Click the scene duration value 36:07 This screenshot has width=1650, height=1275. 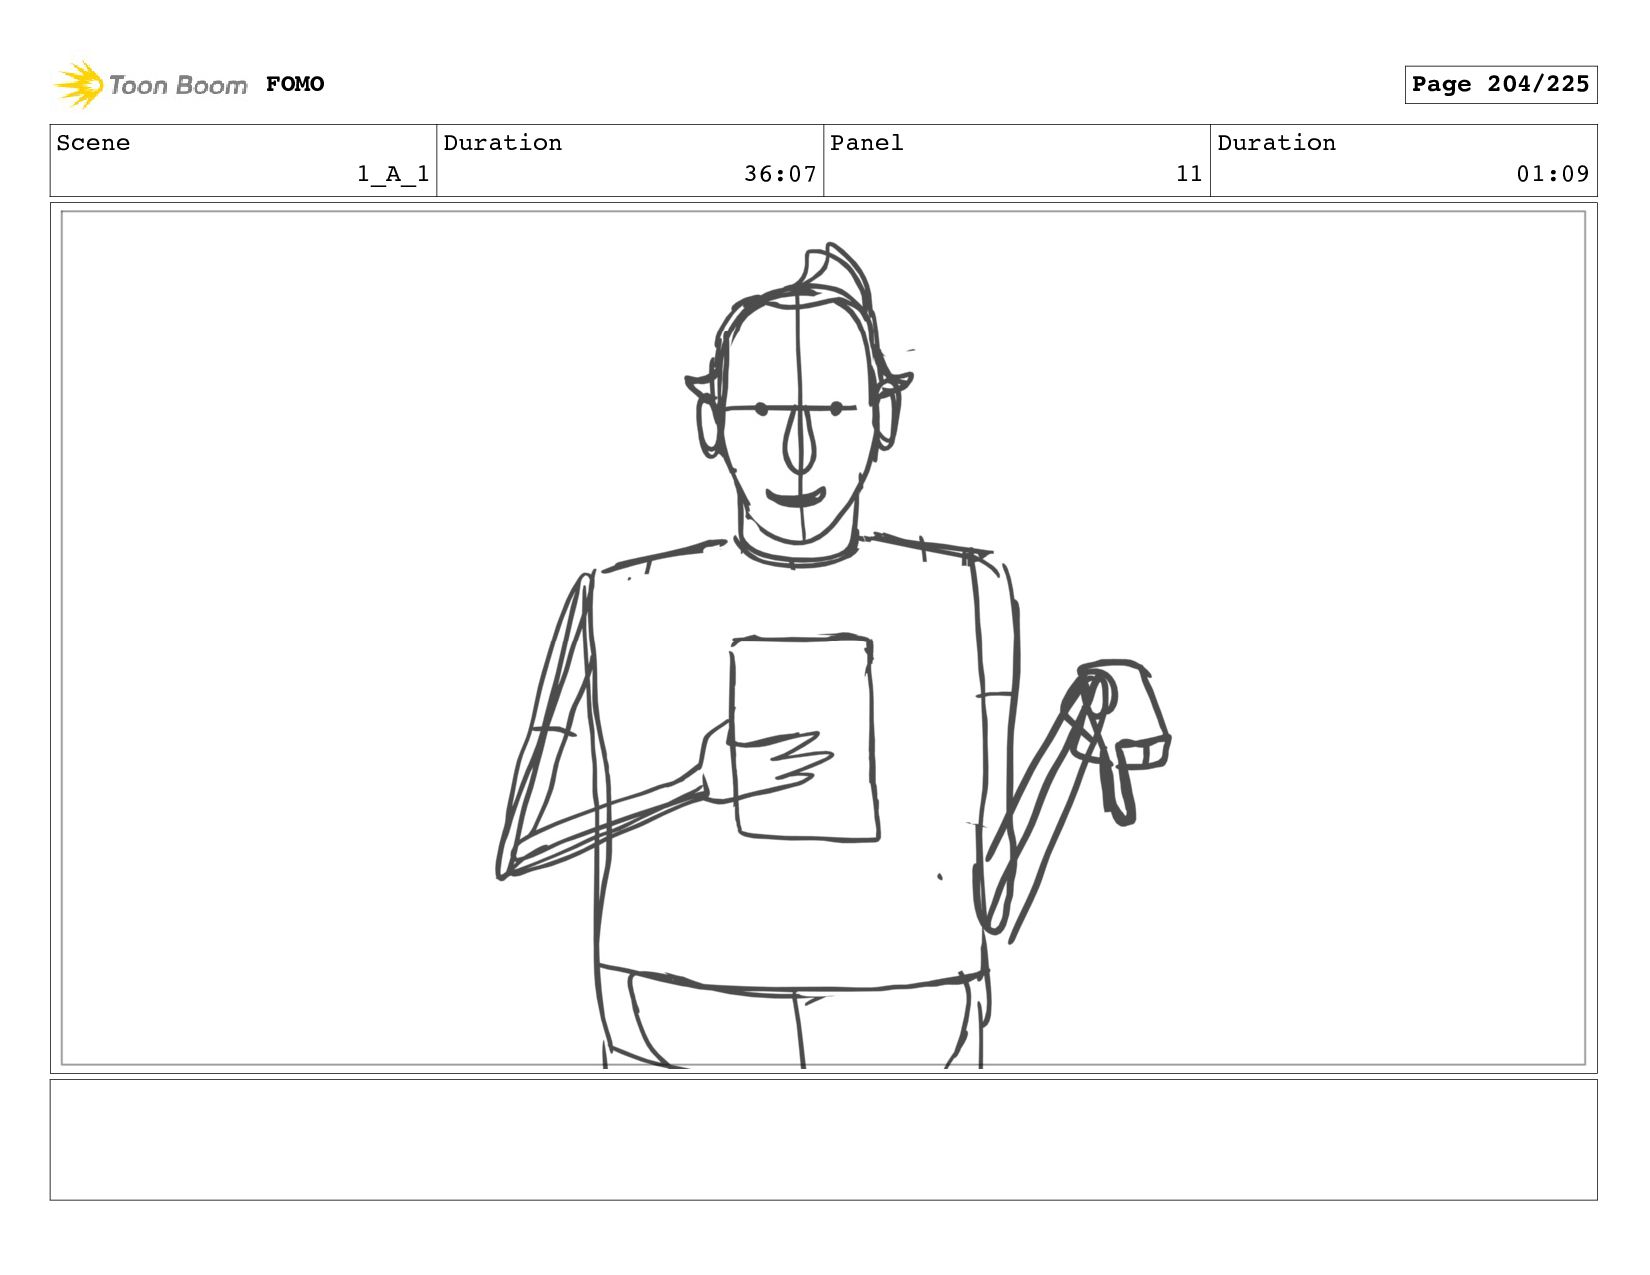780,174
